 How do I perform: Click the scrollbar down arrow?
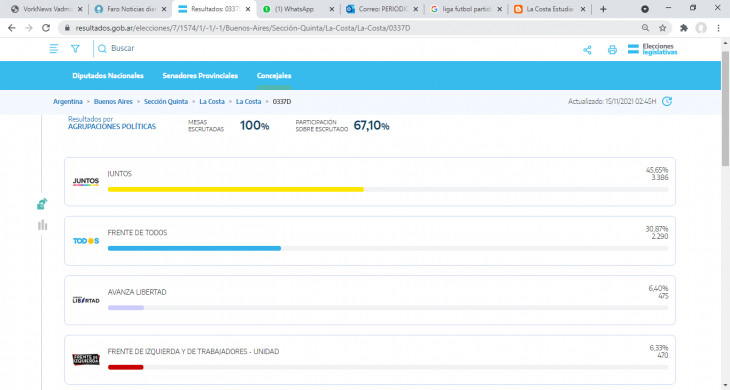(x=725, y=386)
